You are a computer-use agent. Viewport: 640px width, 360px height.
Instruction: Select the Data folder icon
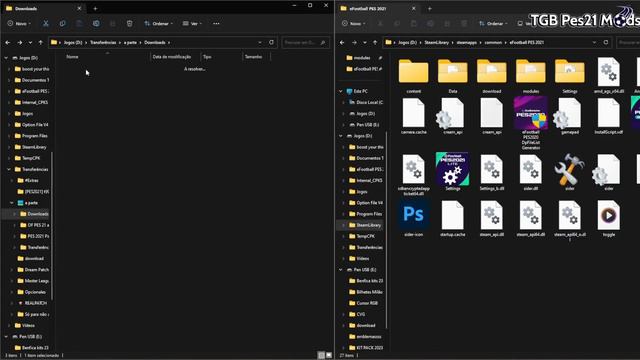[x=453, y=76]
